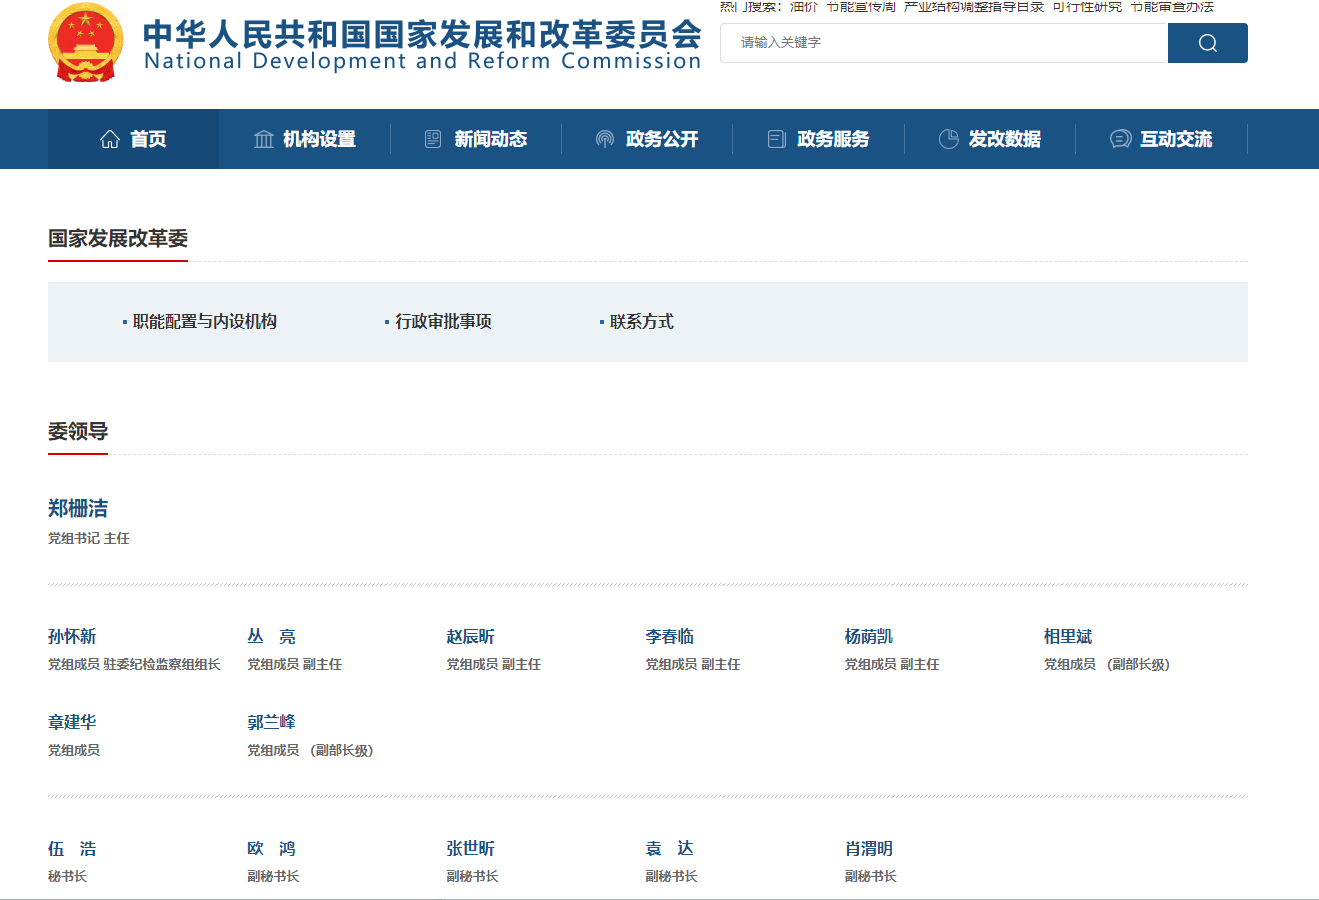Open the 联系方式 link
Image resolution: width=1319 pixels, height=900 pixels.
point(641,322)
